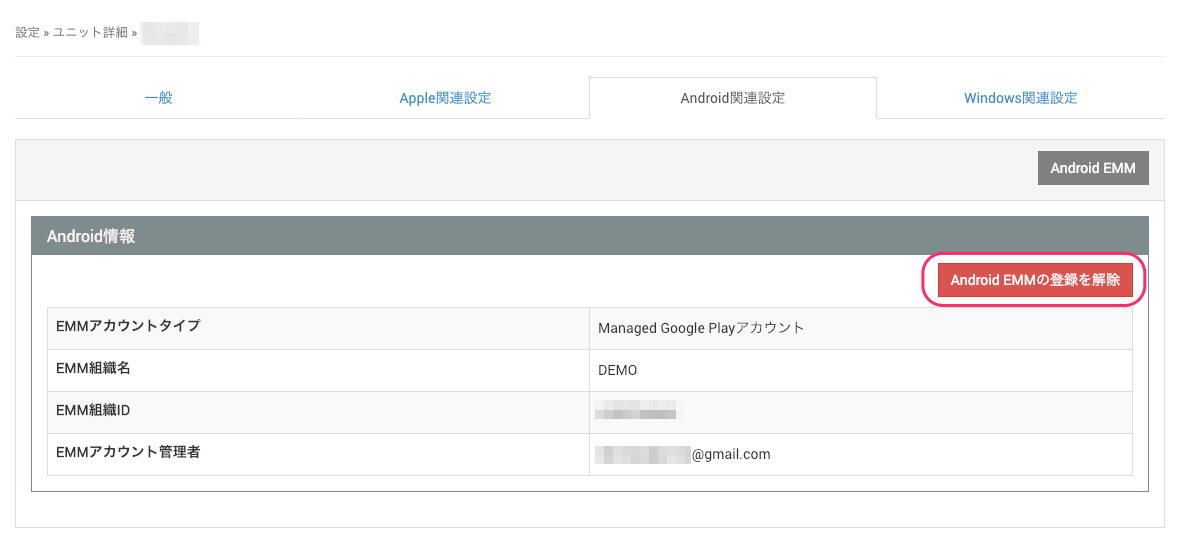1181x546 pixels.
Task: Click the gray Android EMM button
Action: point(1092,168)
